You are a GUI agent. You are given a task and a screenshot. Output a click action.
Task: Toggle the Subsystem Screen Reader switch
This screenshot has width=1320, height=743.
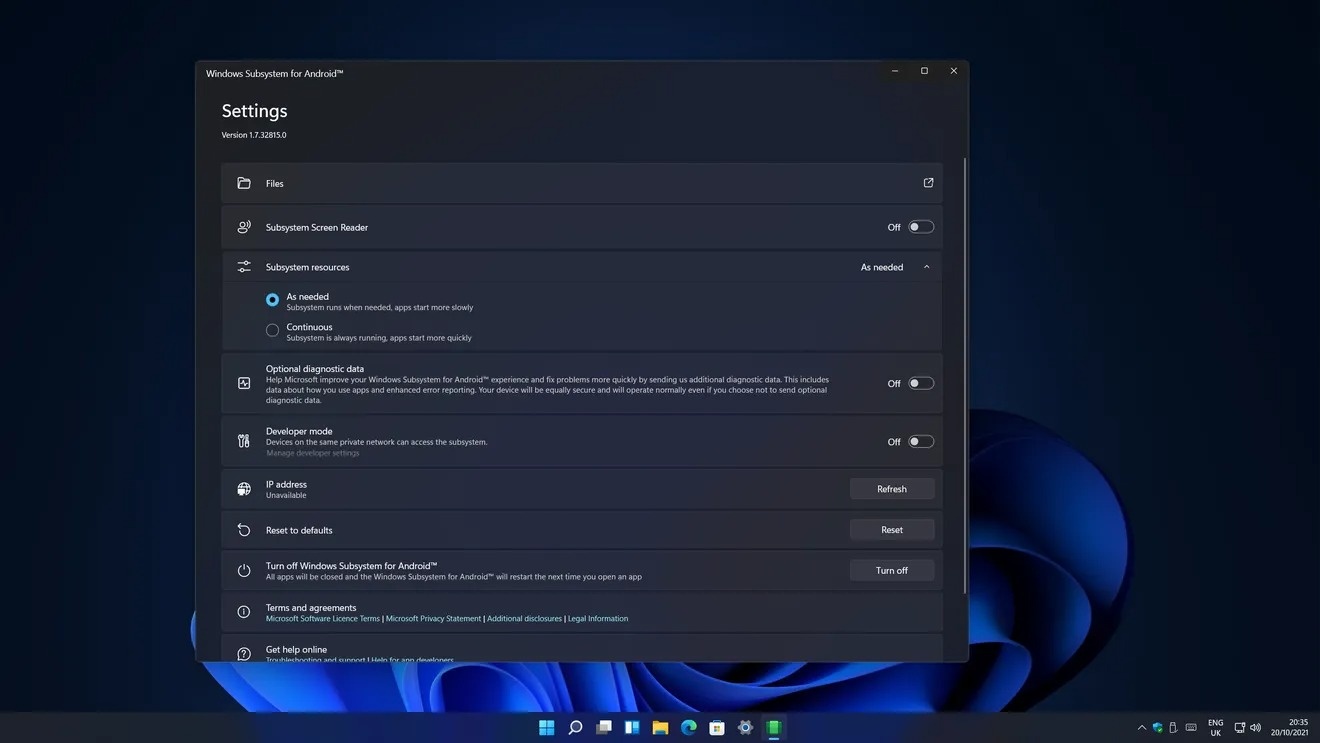tap(919, 226)
